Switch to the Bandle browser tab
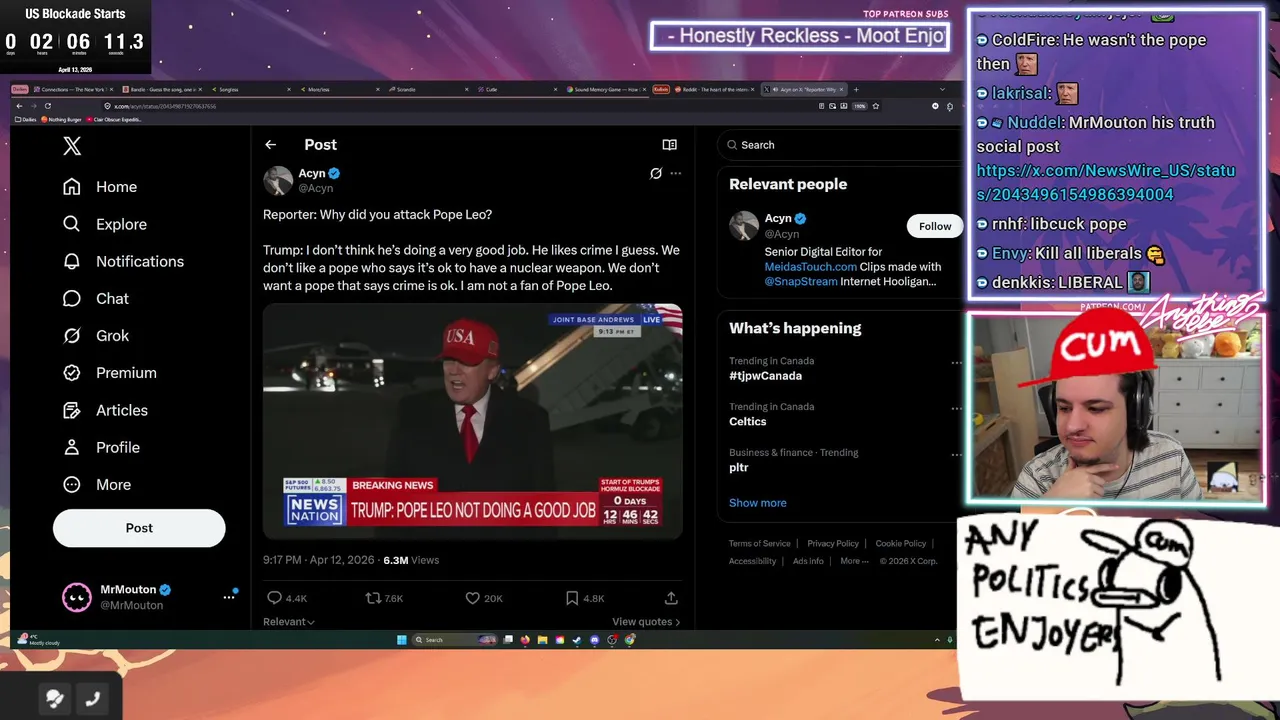 [163, 89]
